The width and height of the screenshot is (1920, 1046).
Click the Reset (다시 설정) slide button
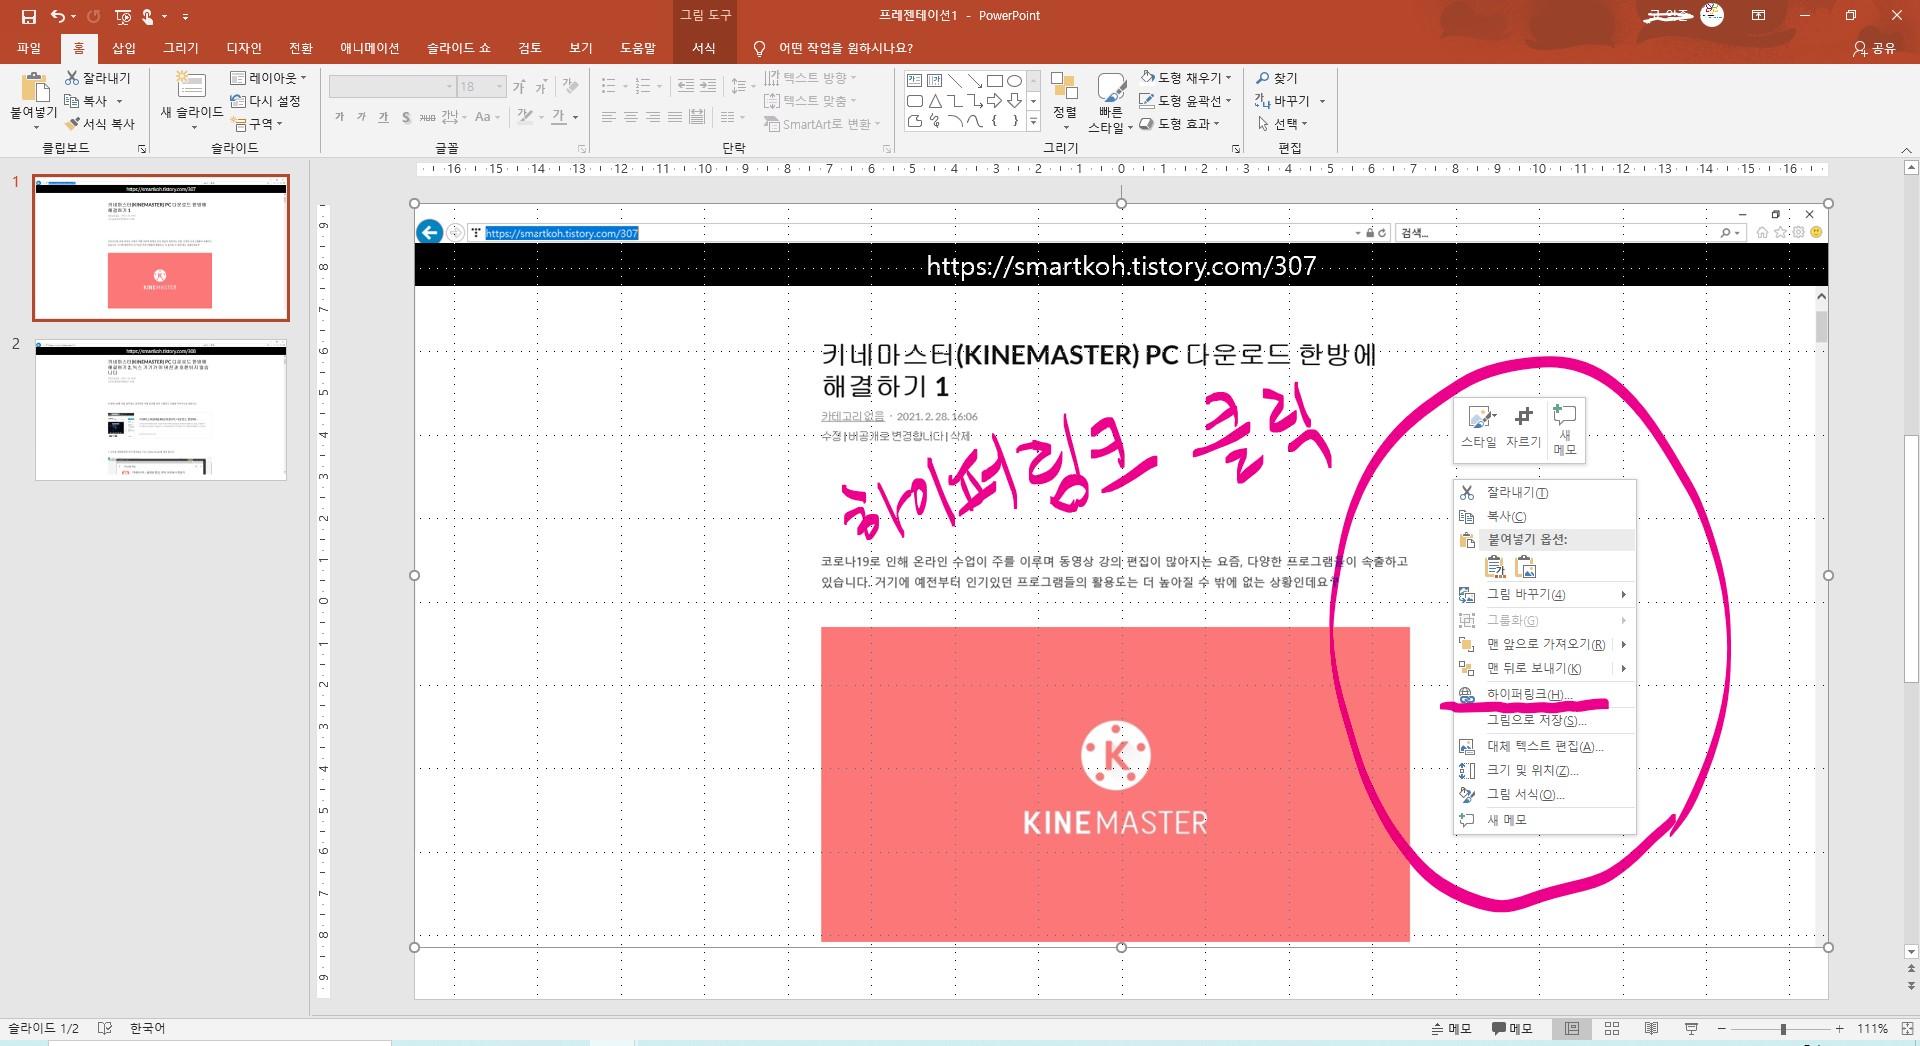click(x=265, y=101)
